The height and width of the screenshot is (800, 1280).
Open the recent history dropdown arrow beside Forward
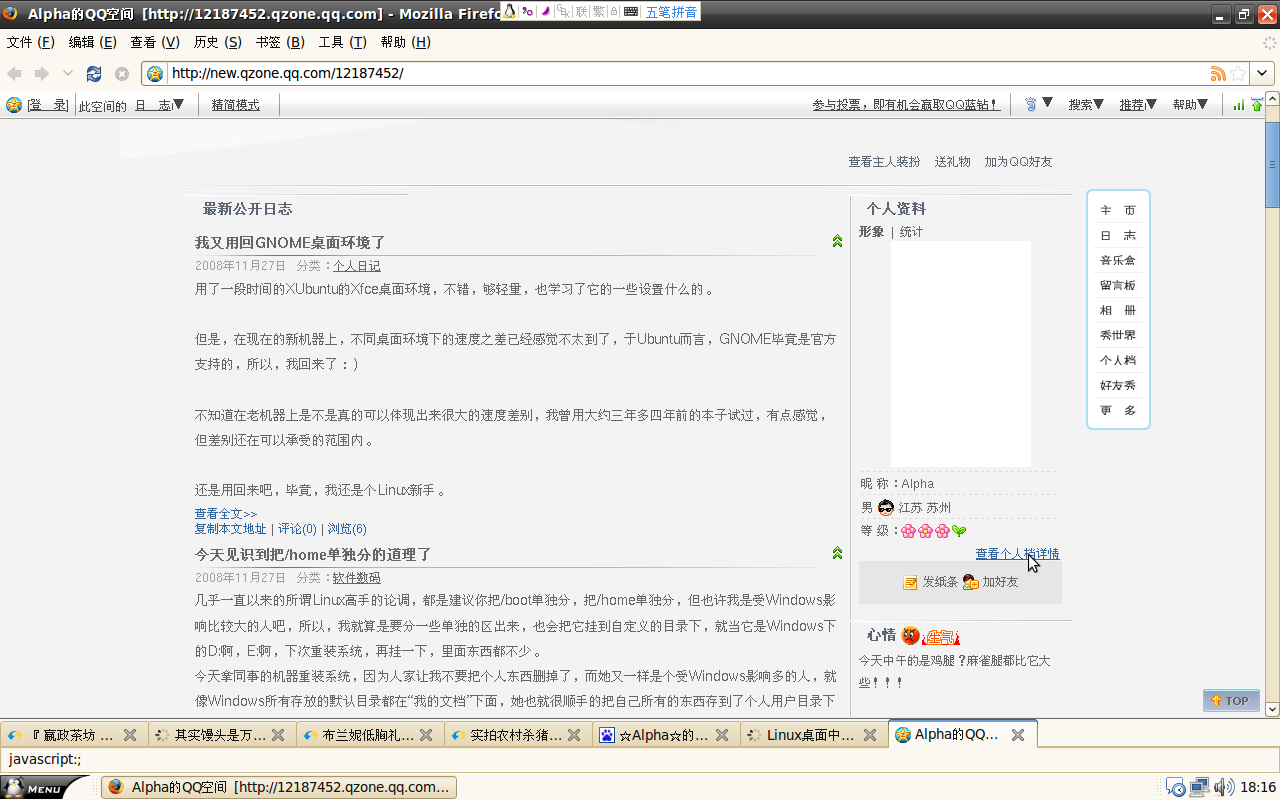coord(68,74)
